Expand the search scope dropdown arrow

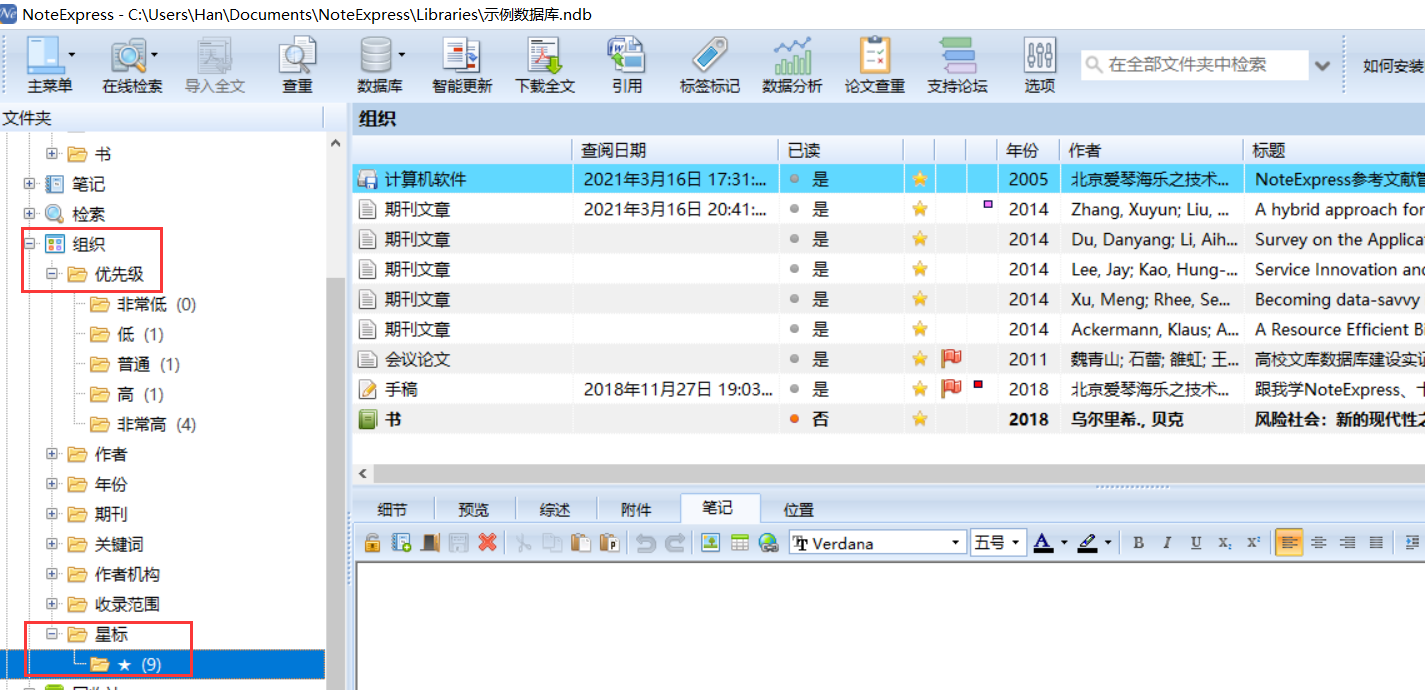(1322, 65)
